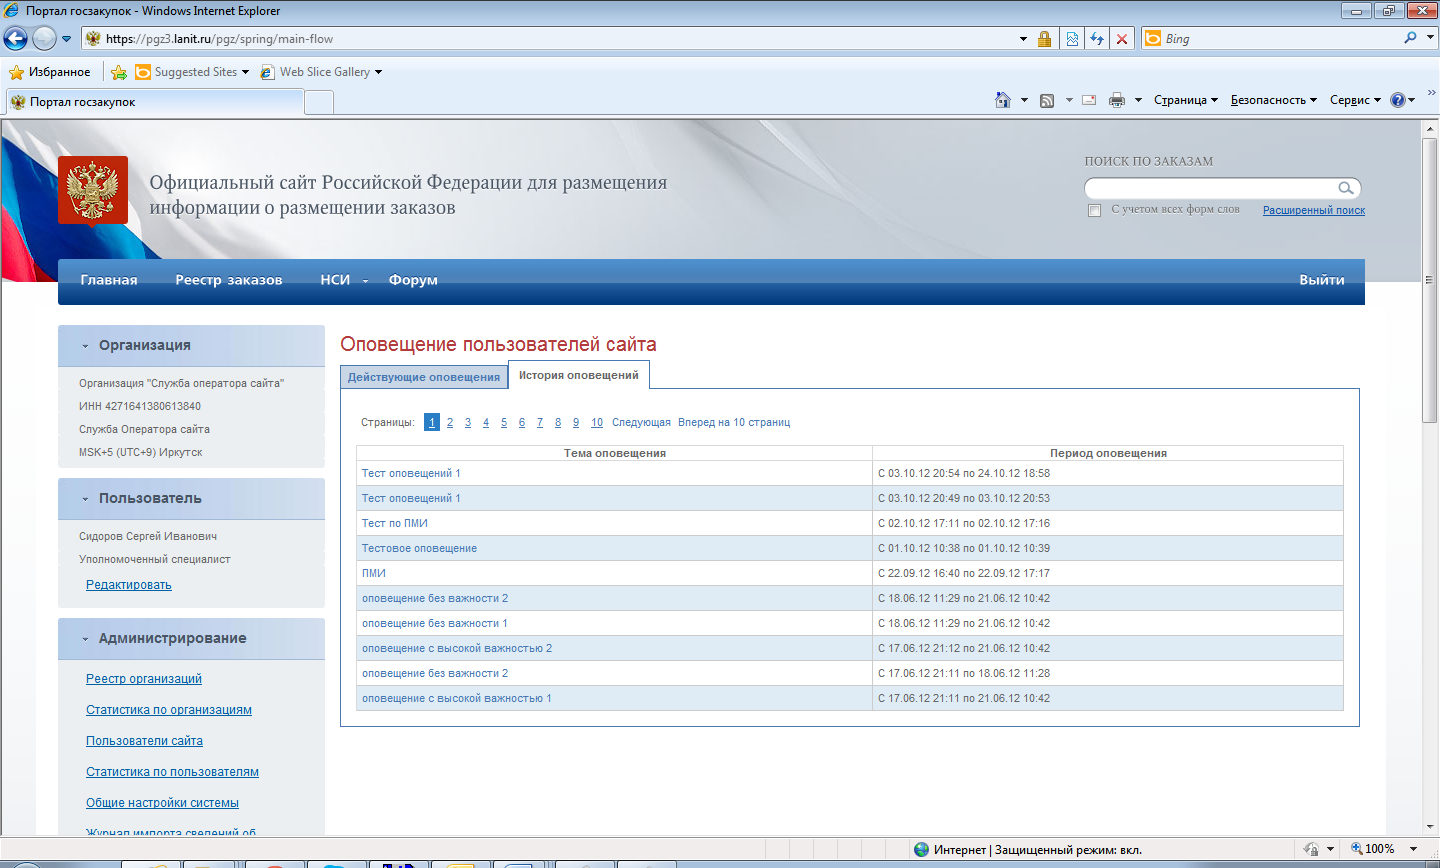The height and width of the screenshot is (868, 1440).
Task: Click the browser address bar URL
Action: point(219,39)
